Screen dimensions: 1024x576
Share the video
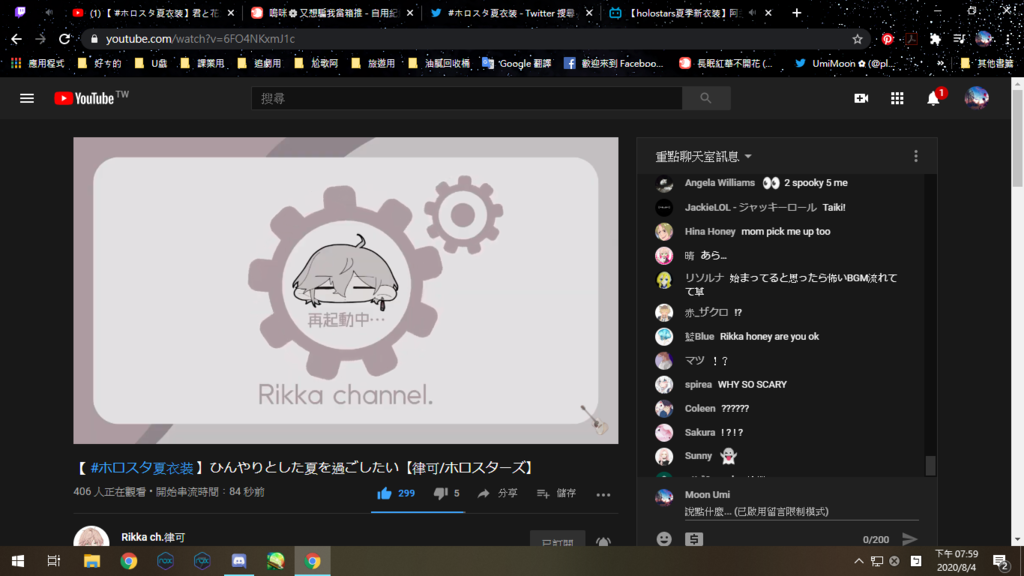(498, 494)
